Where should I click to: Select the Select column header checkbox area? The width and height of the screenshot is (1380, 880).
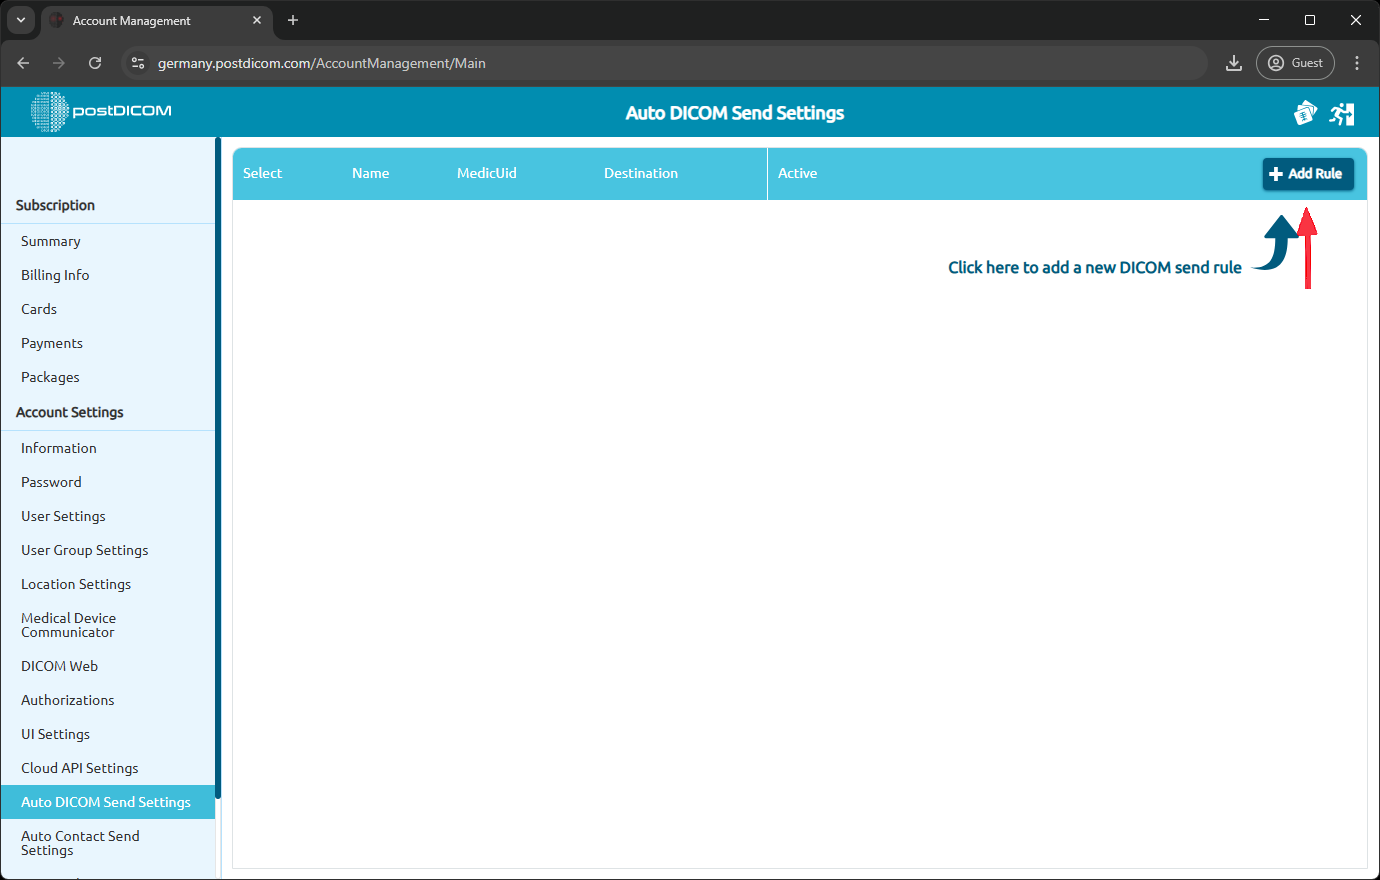coord(262,173)
